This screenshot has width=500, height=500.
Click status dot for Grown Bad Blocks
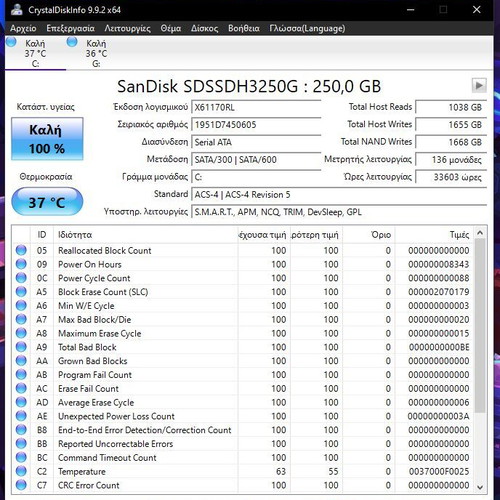(21, 361)
